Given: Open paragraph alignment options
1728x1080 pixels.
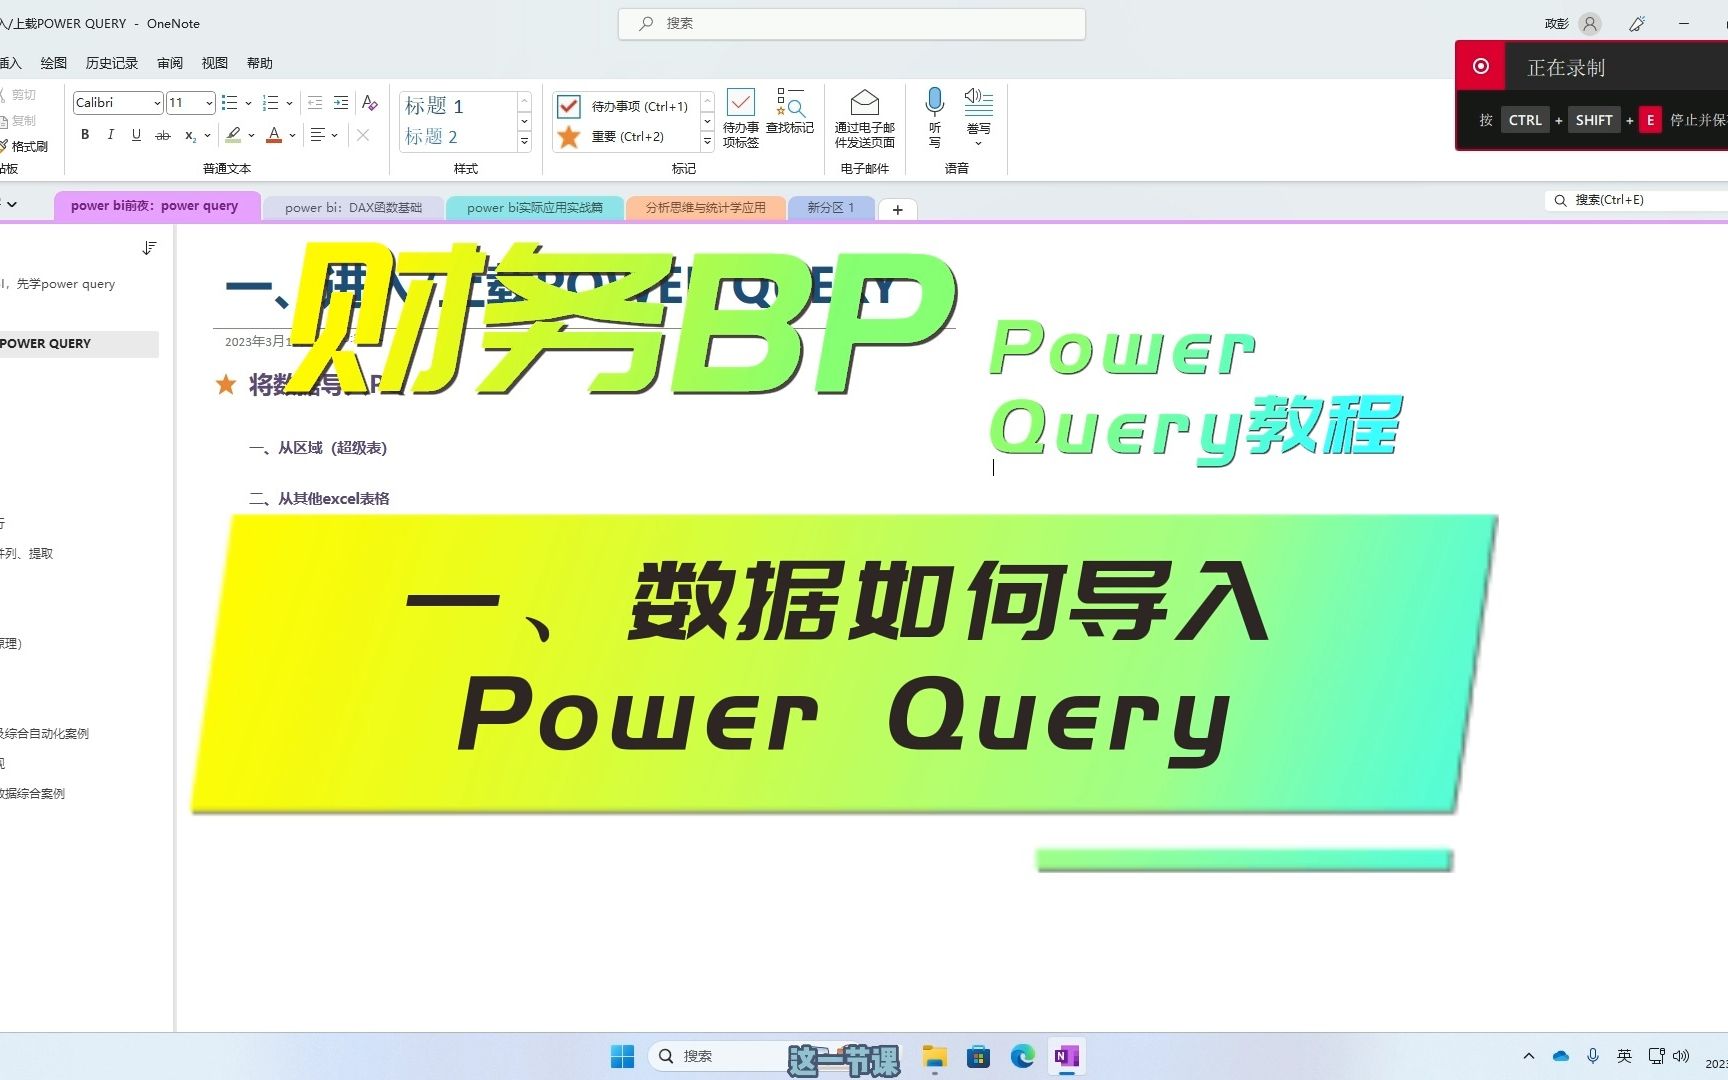Looking at the screenshot, I should (x=323, y=135).
